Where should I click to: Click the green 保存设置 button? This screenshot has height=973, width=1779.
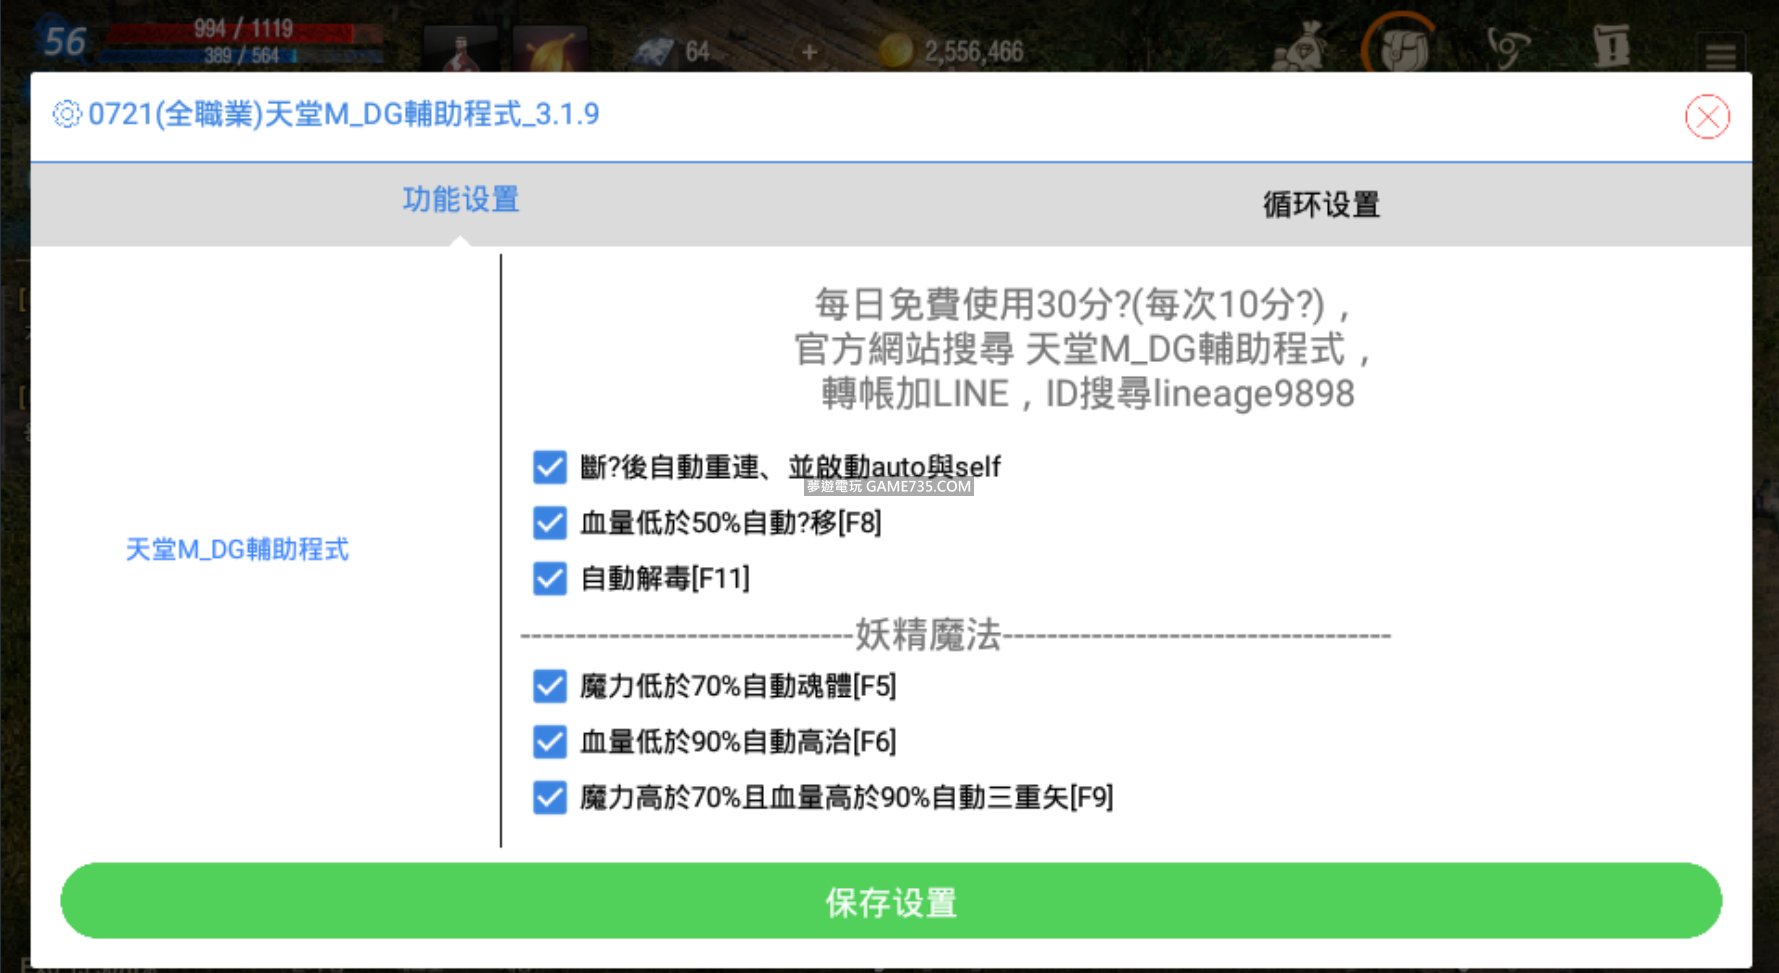click(891, 901)
